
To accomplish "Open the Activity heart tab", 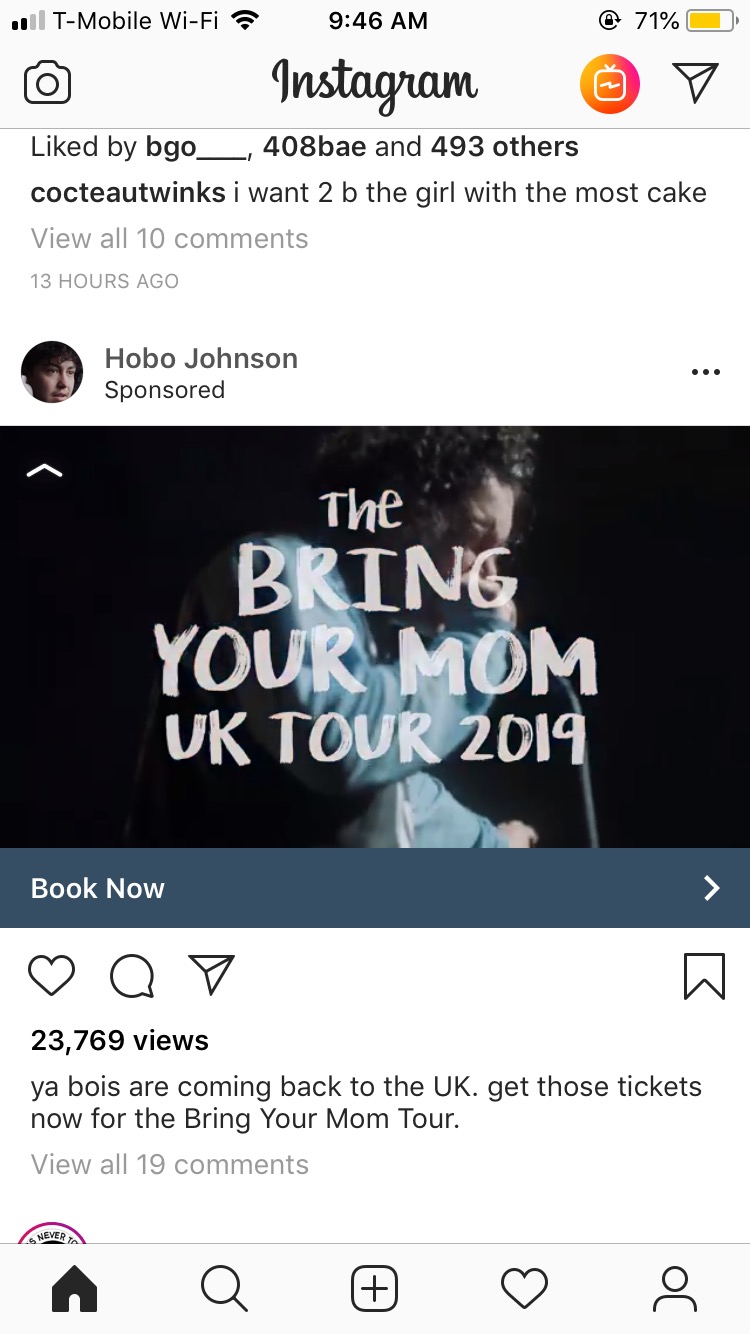I will (x=524, y=1289).
